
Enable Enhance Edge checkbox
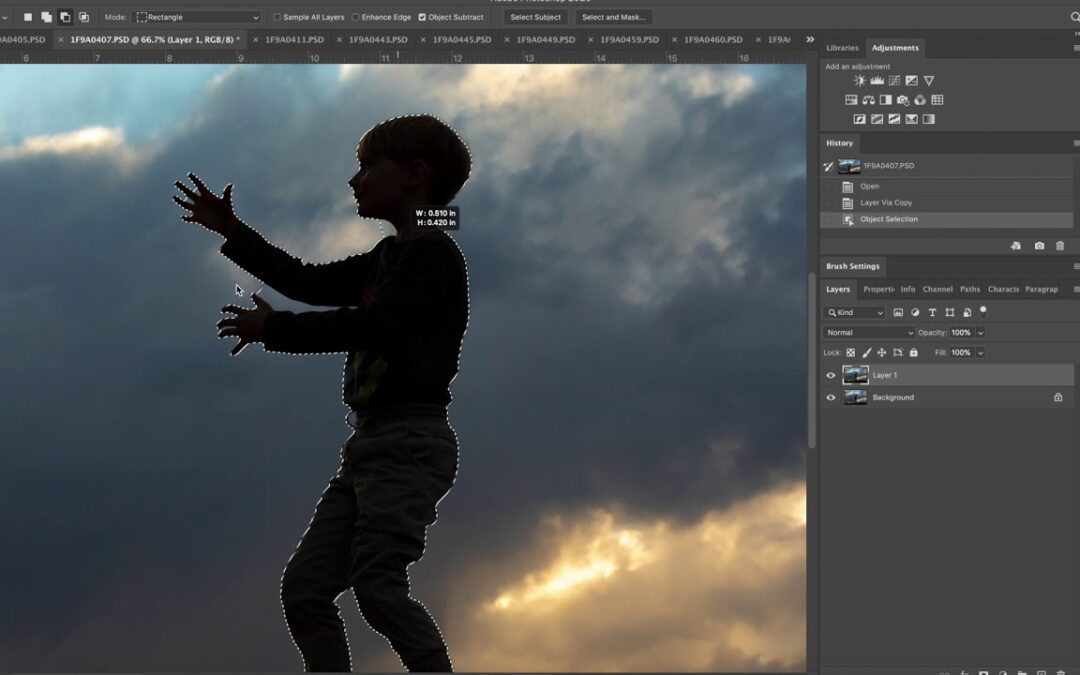(355, 17)
